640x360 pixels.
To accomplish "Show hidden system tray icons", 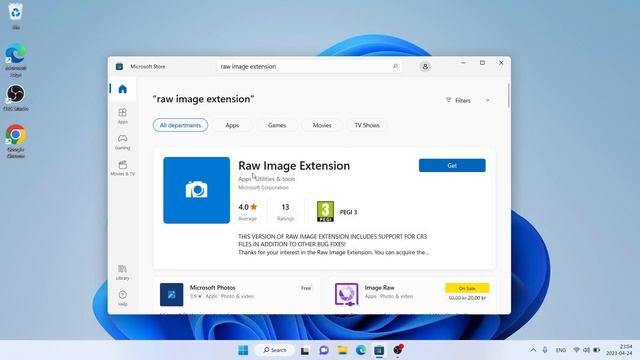I will [x=533, y=350].
